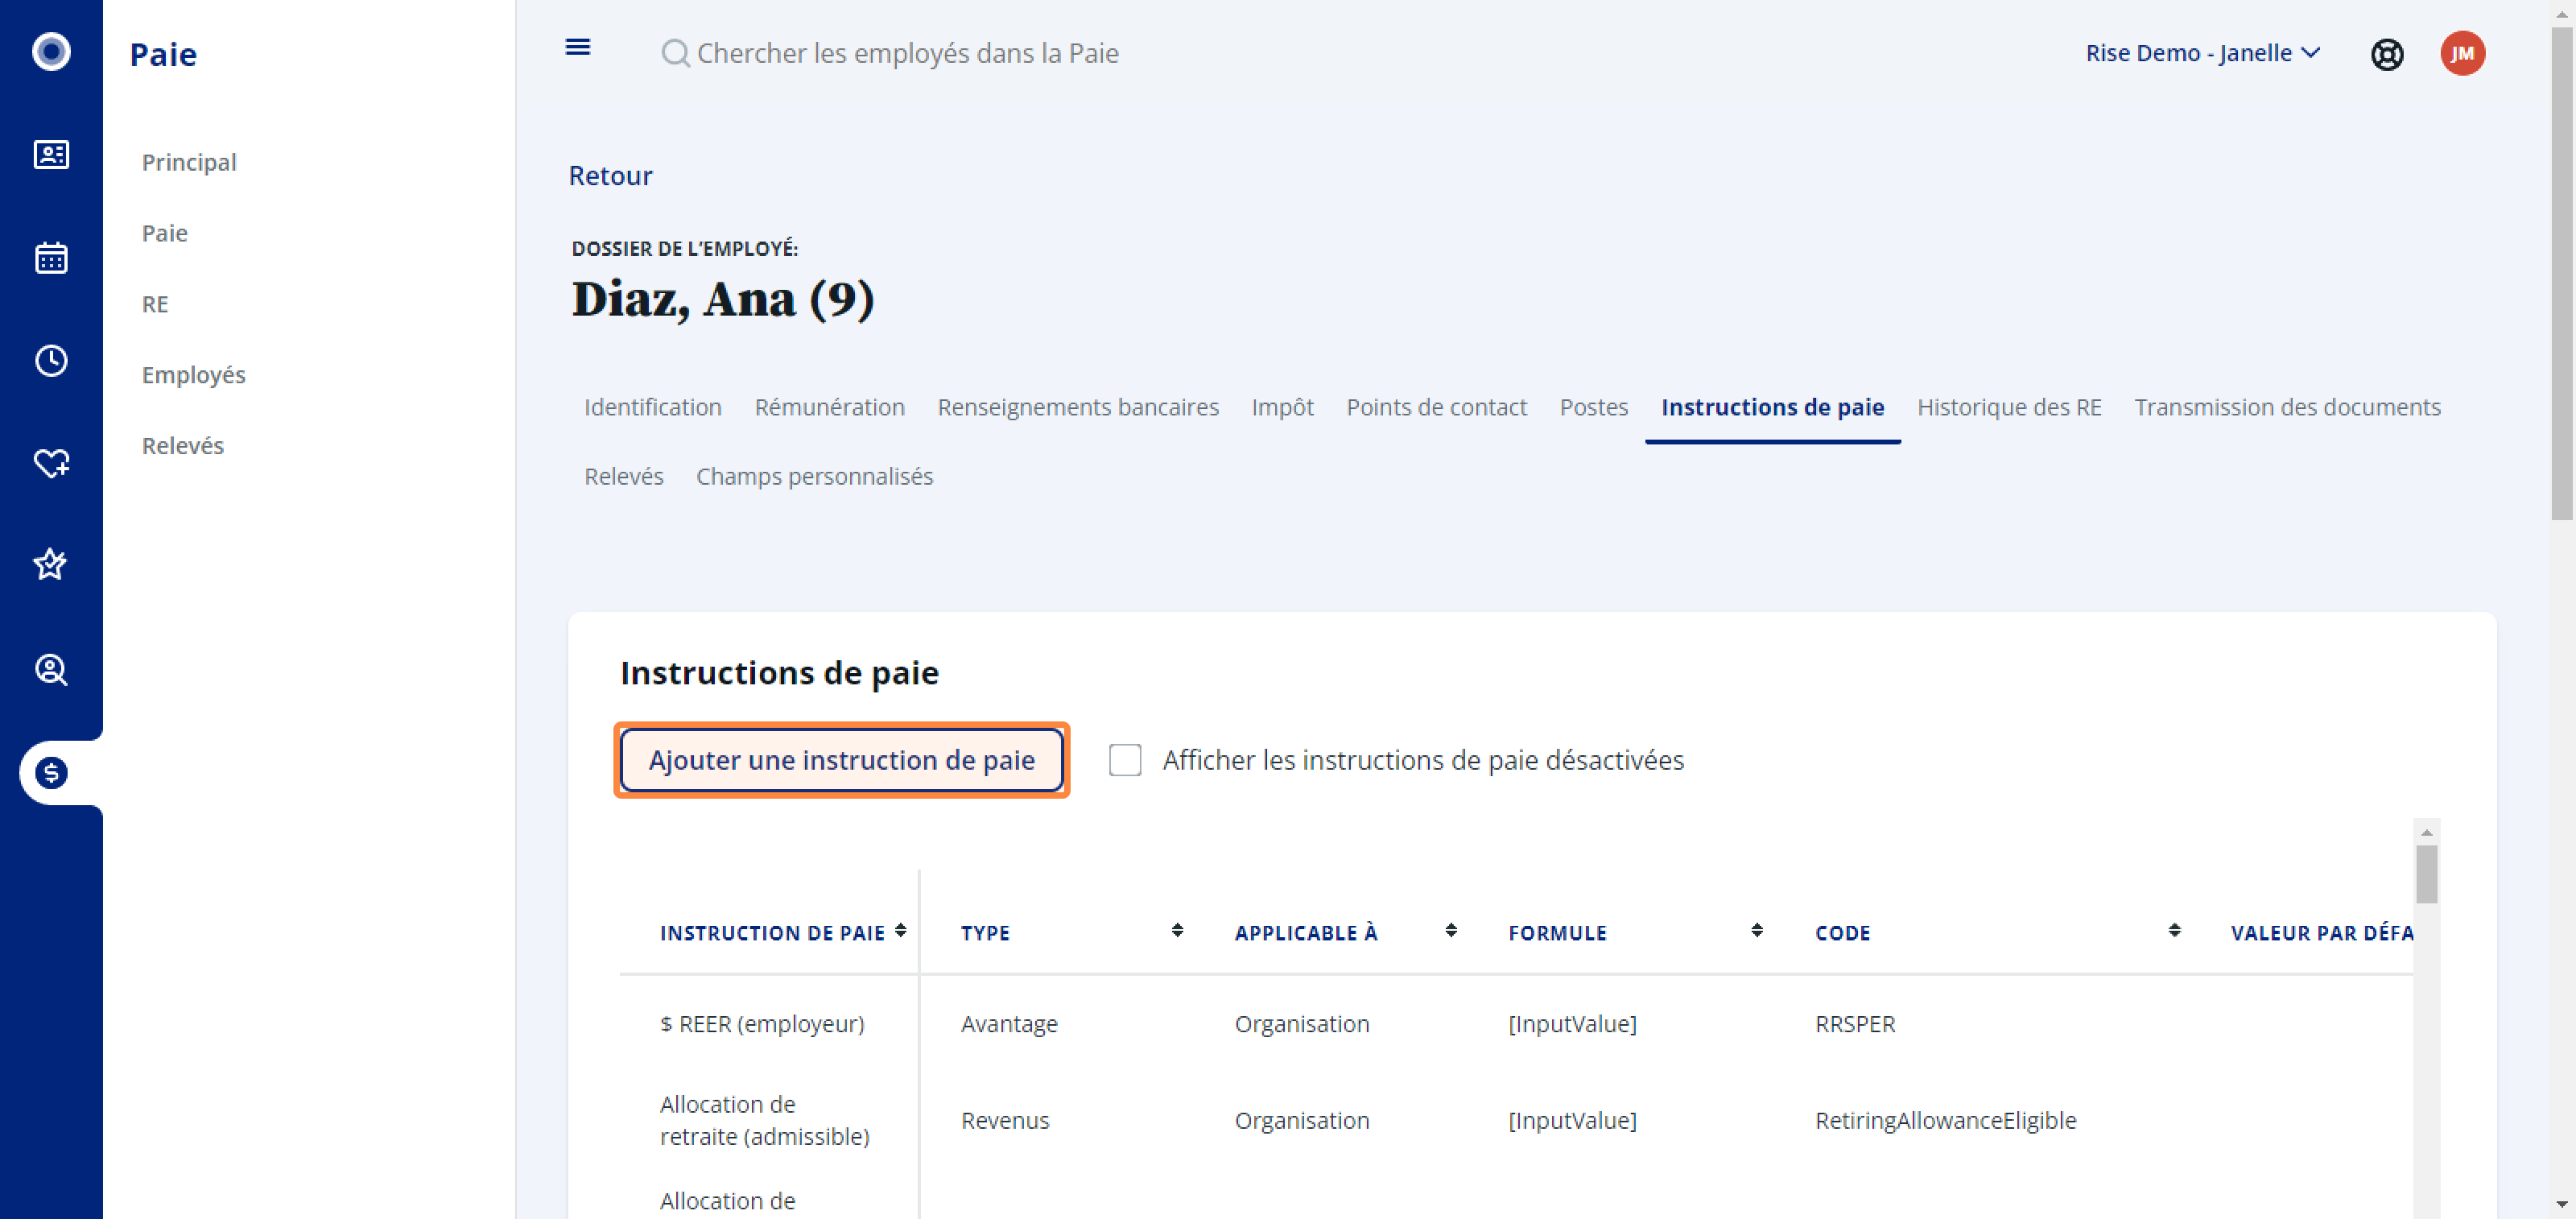The height and width of the screenshot is (1219, 2576).
Task: Sort by Applicable à column arrows
Action: [x=1451, y=931]
